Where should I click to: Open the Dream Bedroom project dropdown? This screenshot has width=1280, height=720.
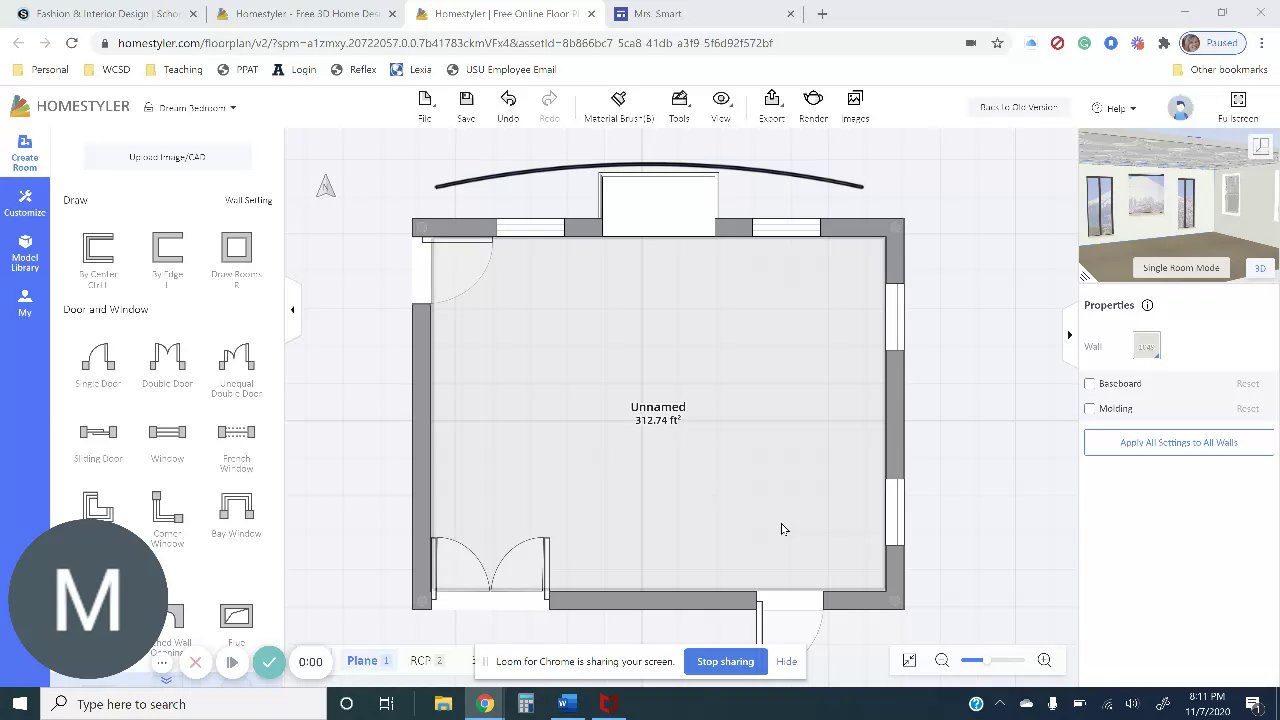190,108
